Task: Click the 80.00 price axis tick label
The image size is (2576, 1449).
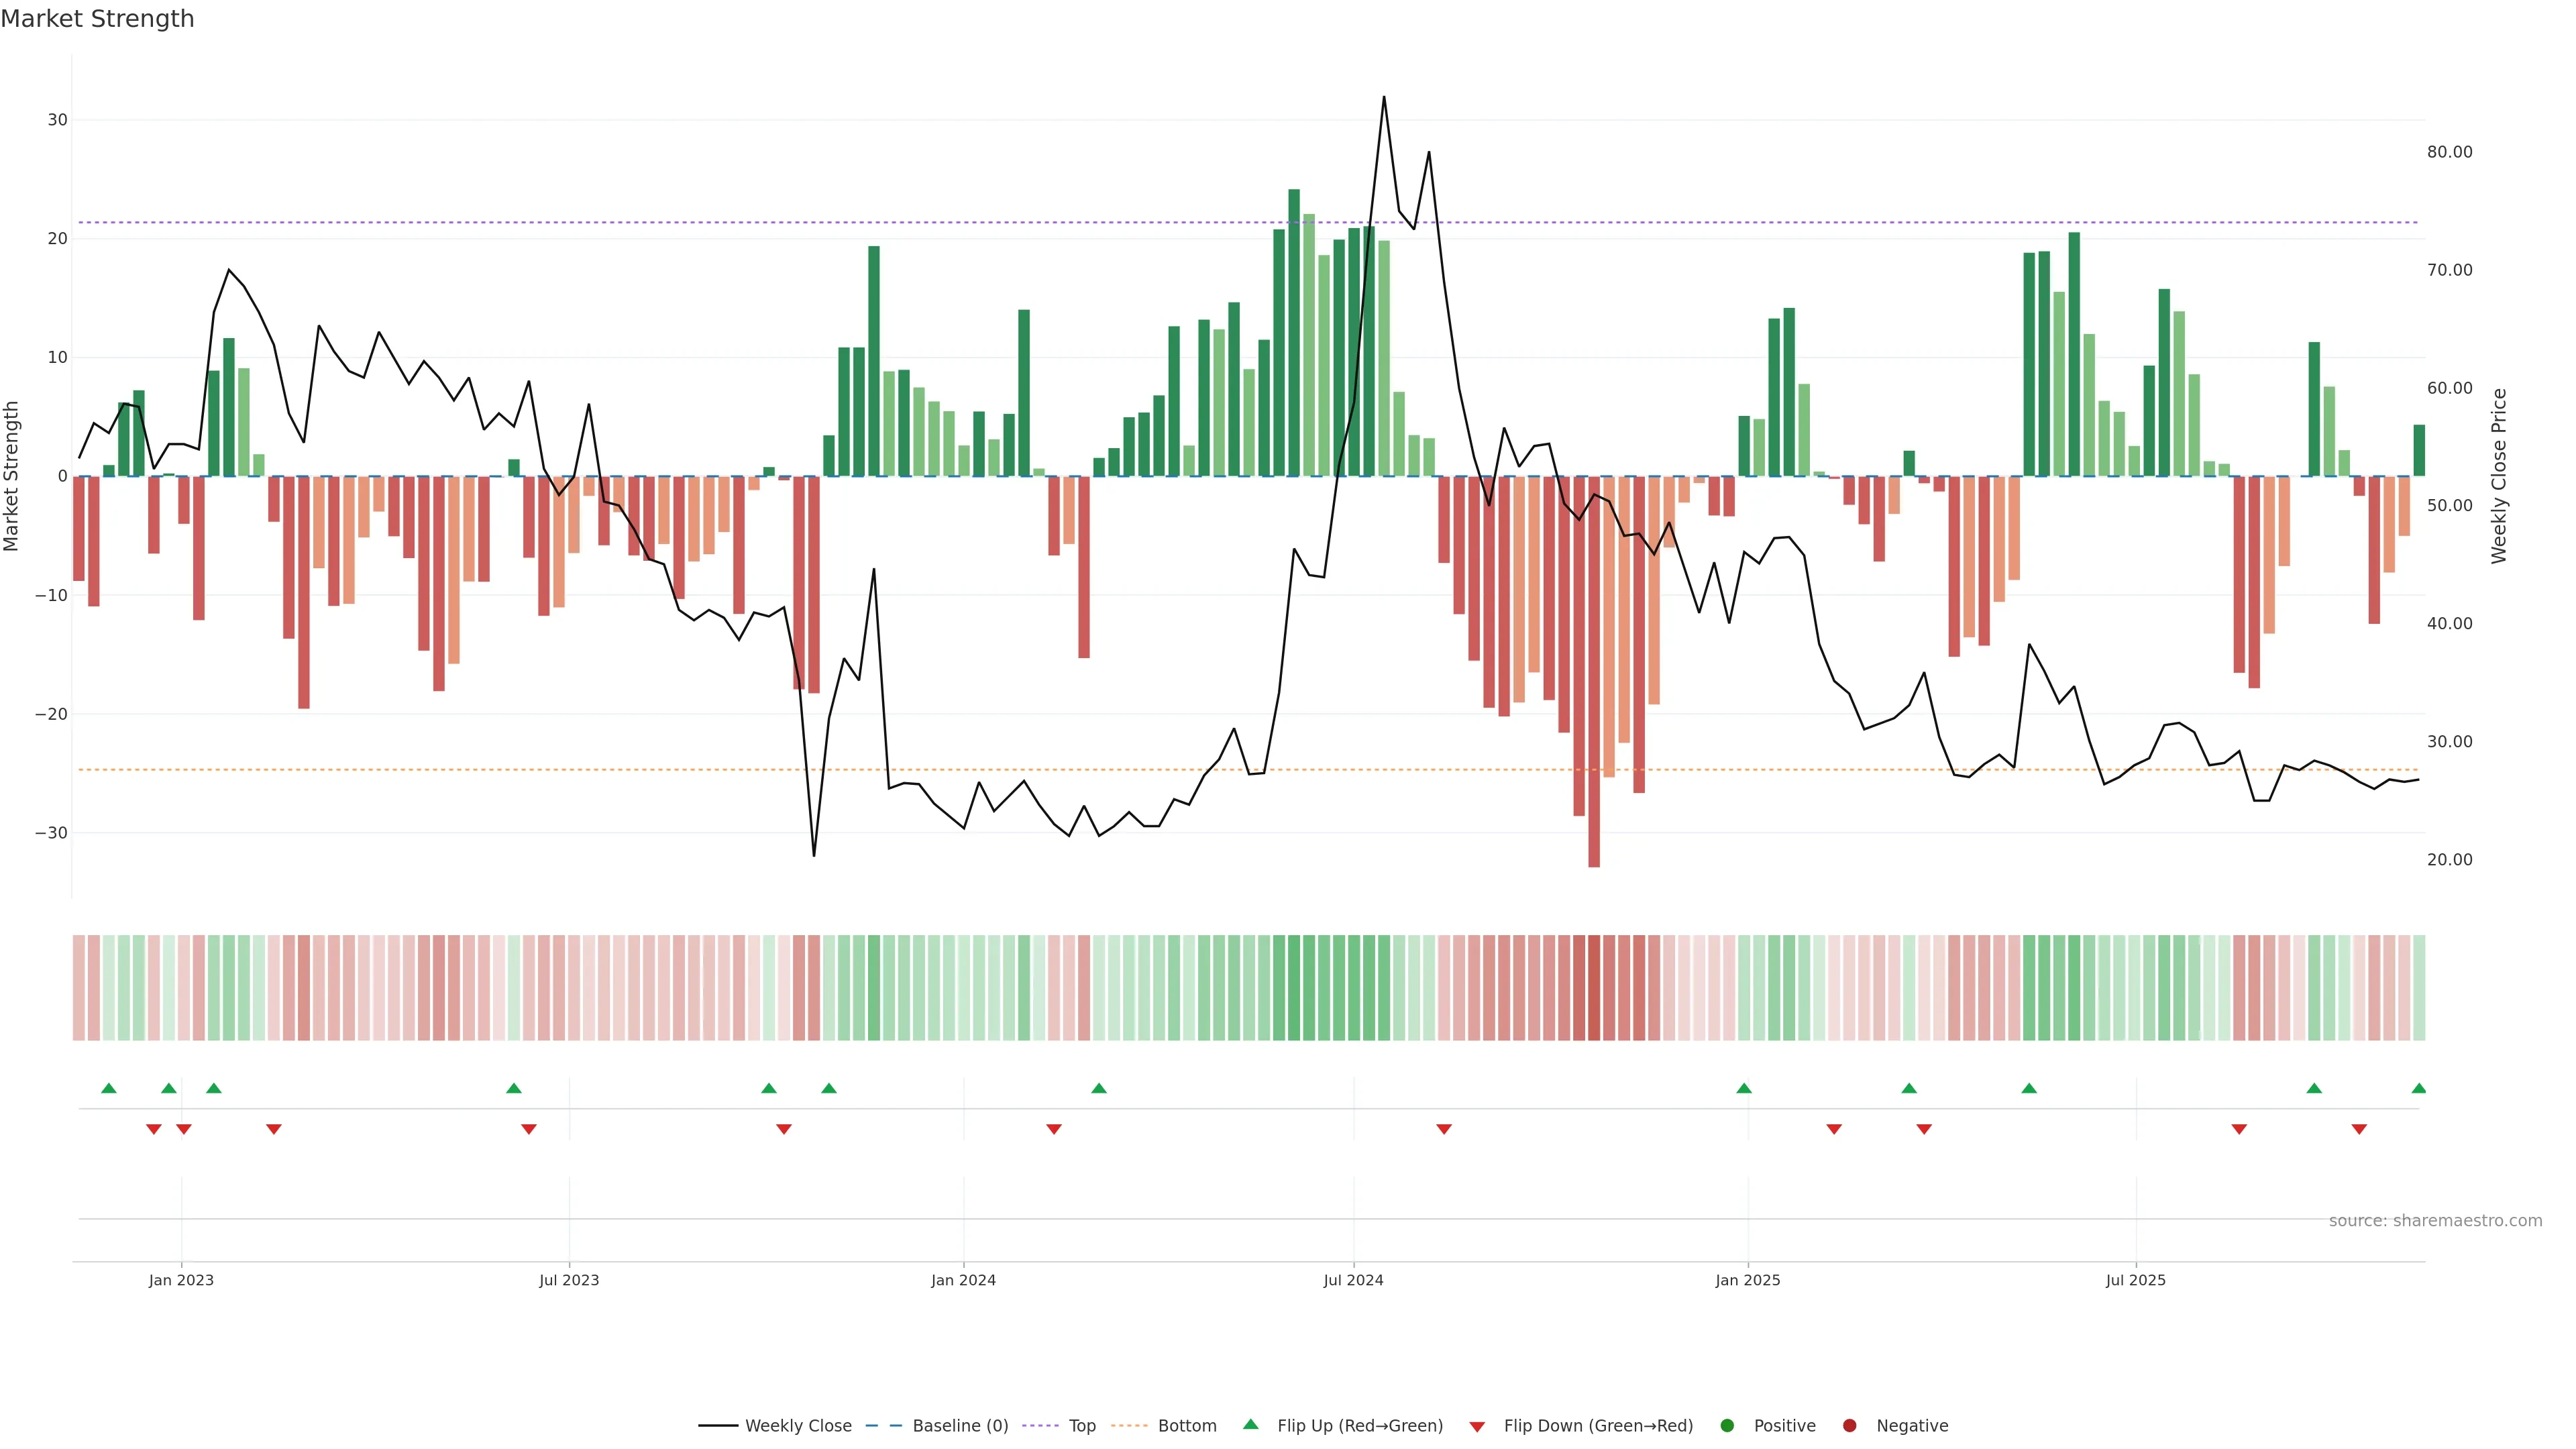Action: (2449, 152)
